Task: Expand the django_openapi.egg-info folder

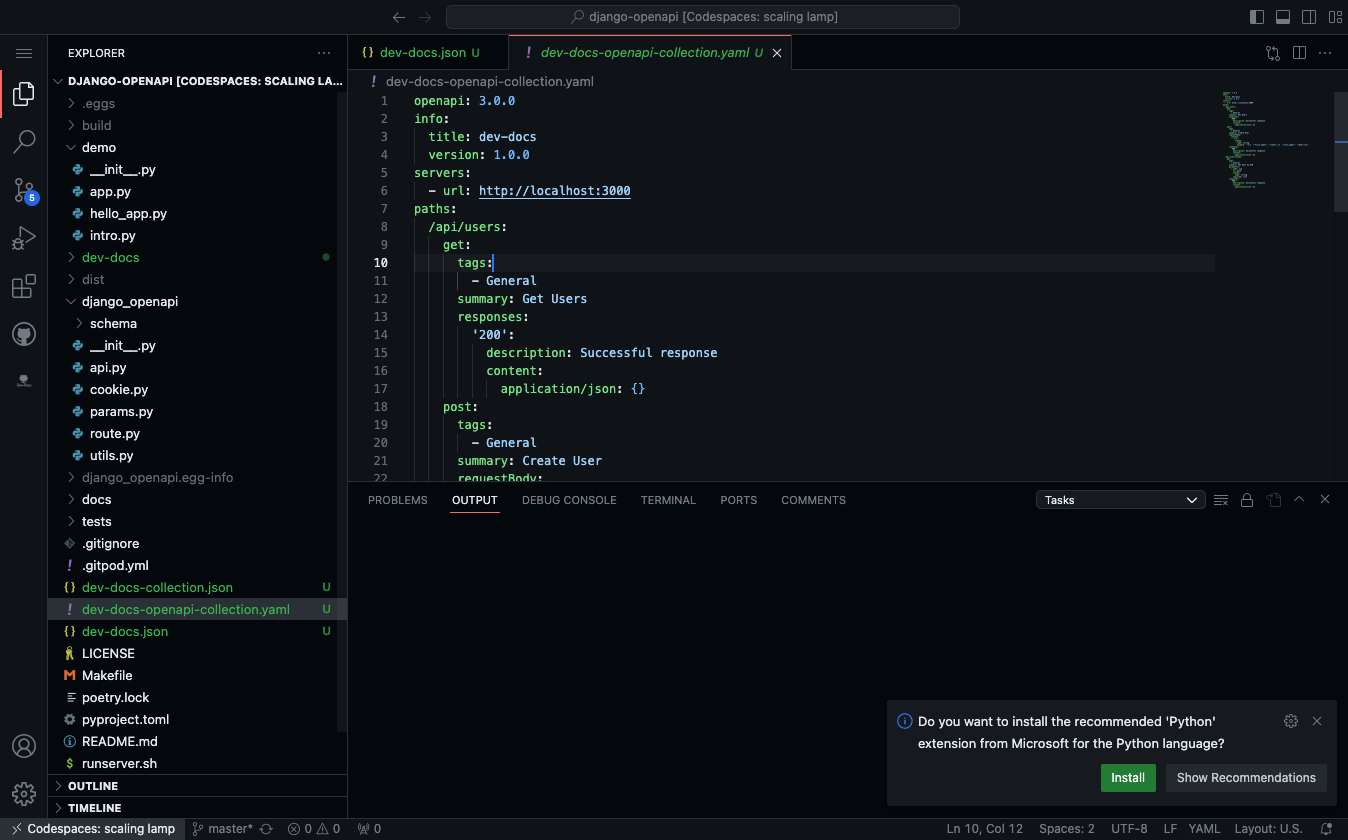Action: 157,477
